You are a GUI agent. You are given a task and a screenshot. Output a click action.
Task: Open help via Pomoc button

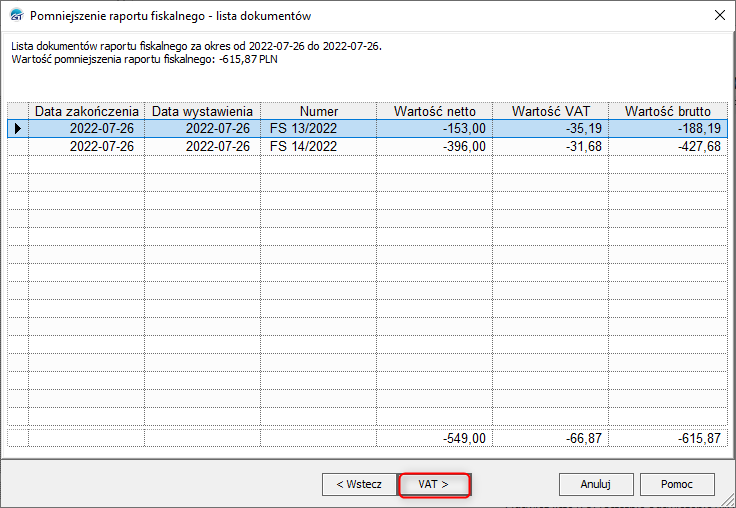(x=677, y=484)
